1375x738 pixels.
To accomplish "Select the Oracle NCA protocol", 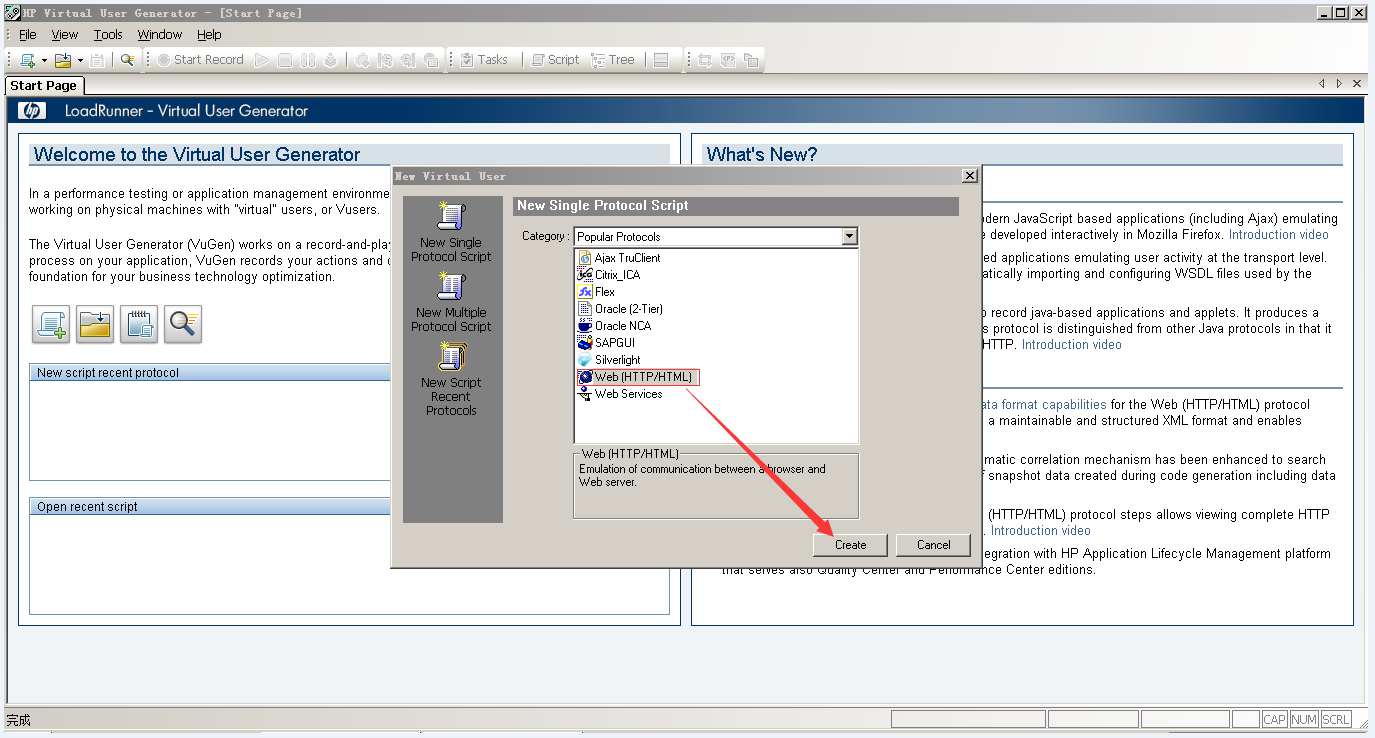I will pyautogui.click(x=615, y=326).
